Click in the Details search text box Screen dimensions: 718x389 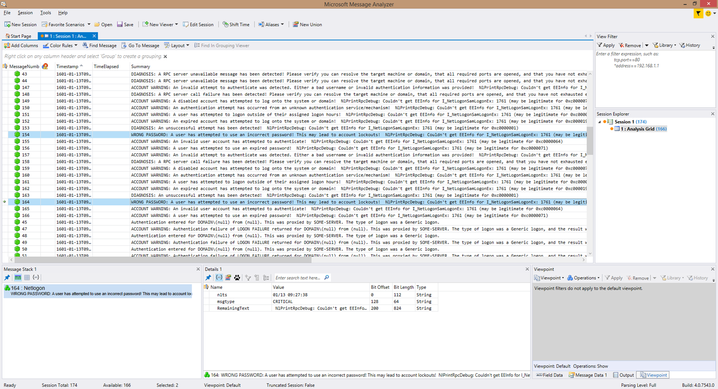[298, 278]
